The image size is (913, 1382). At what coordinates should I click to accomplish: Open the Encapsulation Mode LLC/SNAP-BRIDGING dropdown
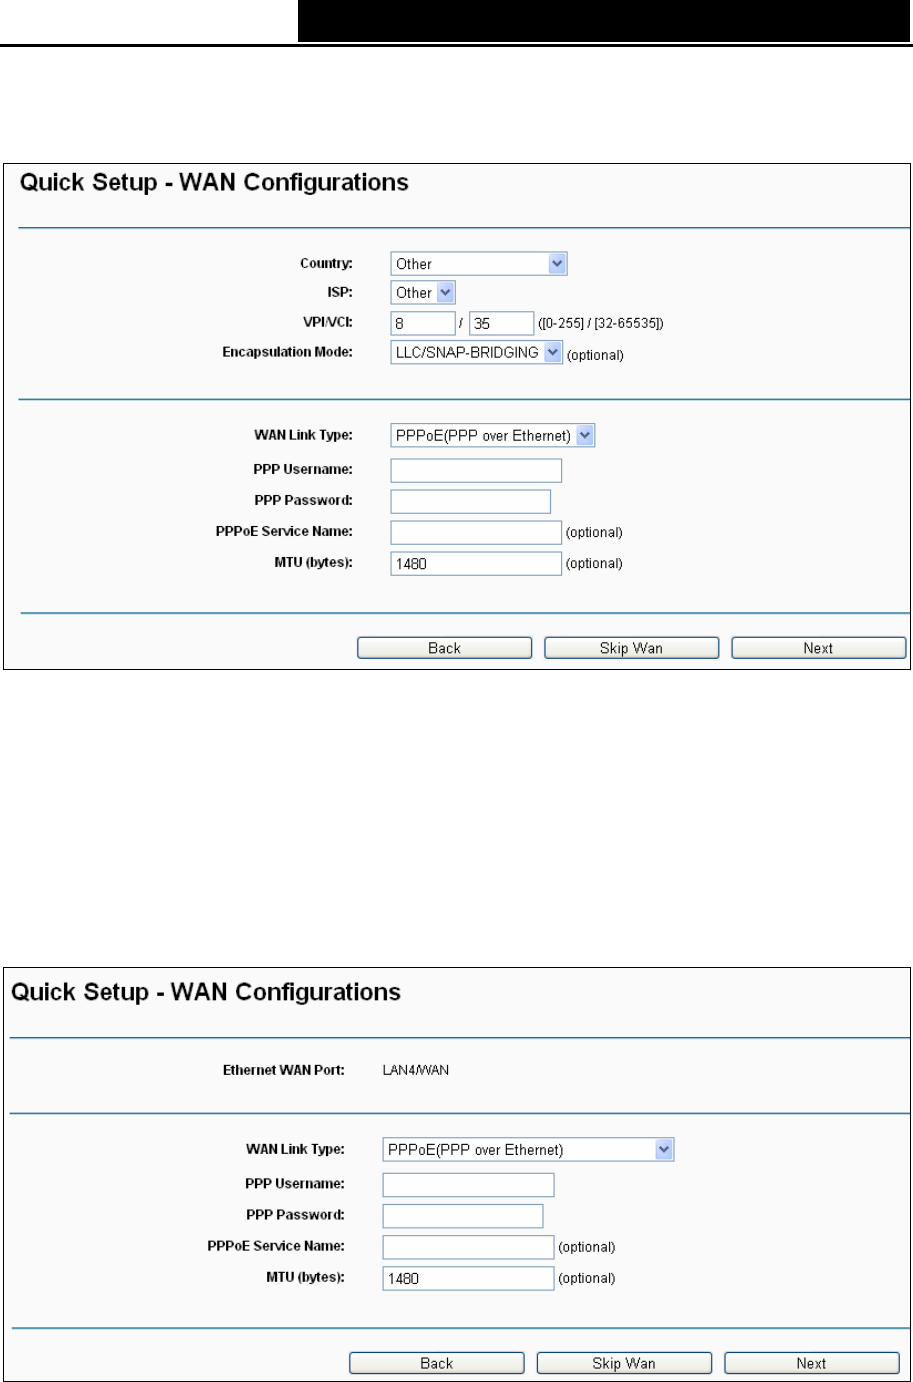coord(477,353)
